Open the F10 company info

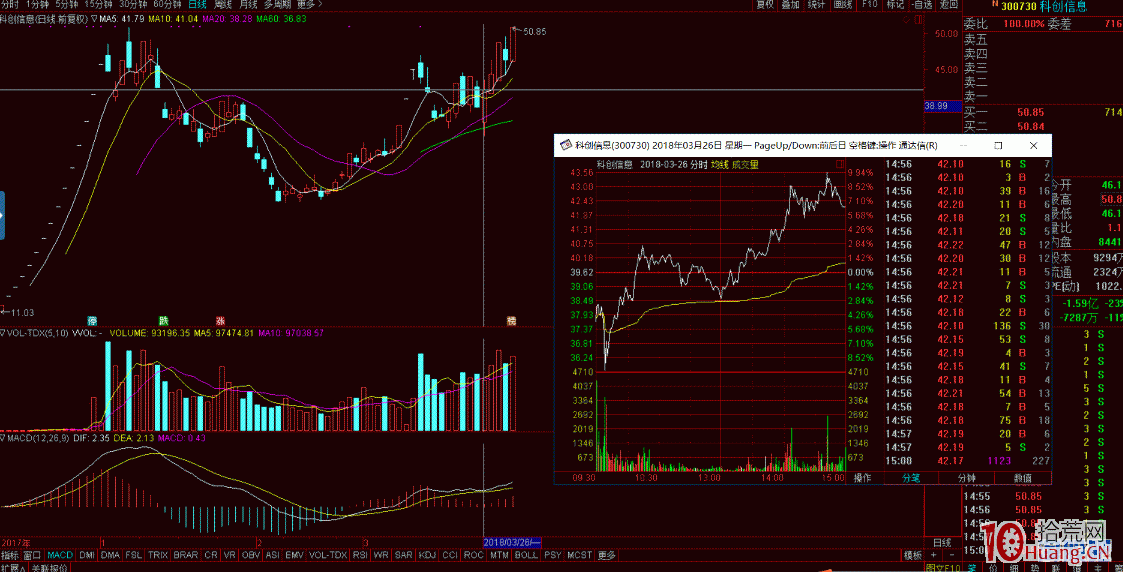pyautogui.click(x=869, y=4)
